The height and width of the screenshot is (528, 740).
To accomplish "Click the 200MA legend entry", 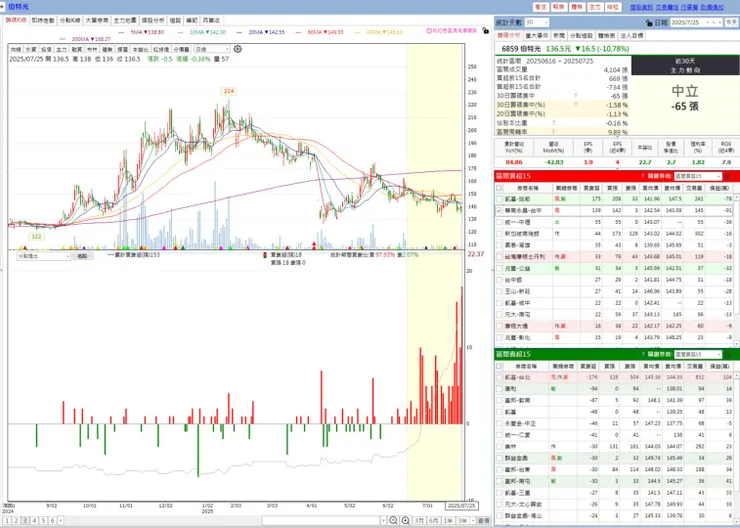I will point(85,39).
